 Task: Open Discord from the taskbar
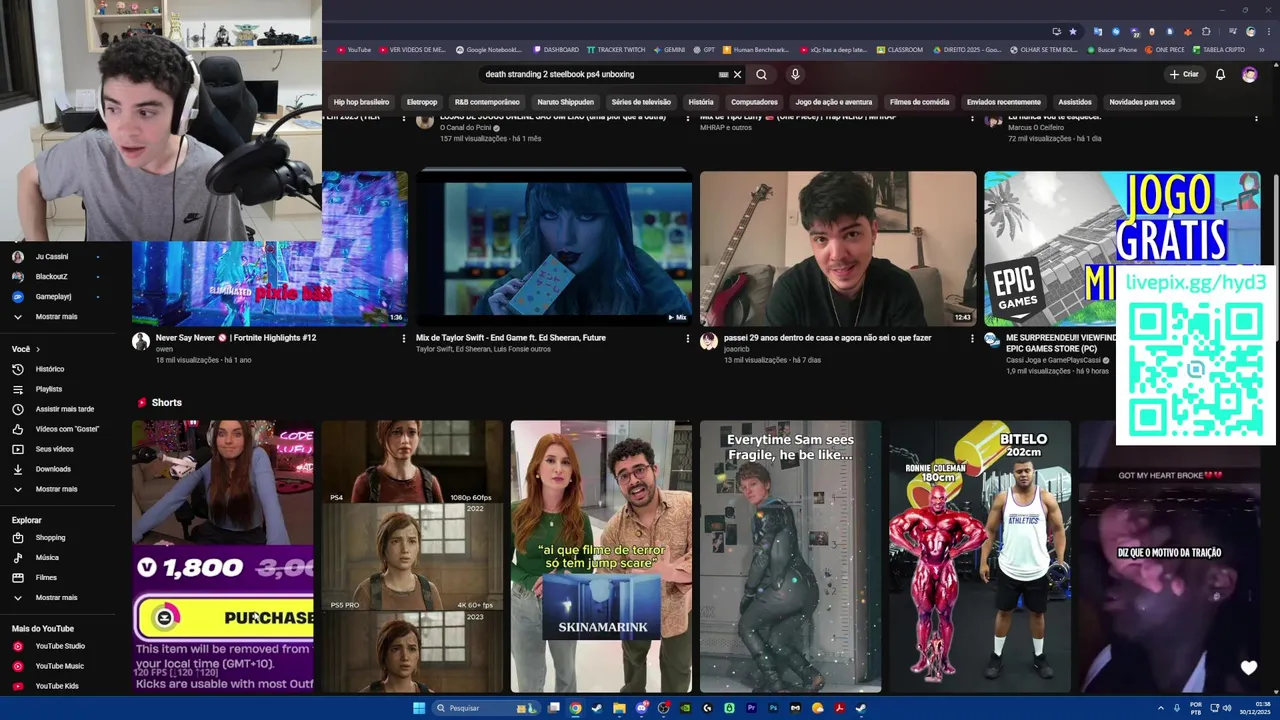[641, 708]
